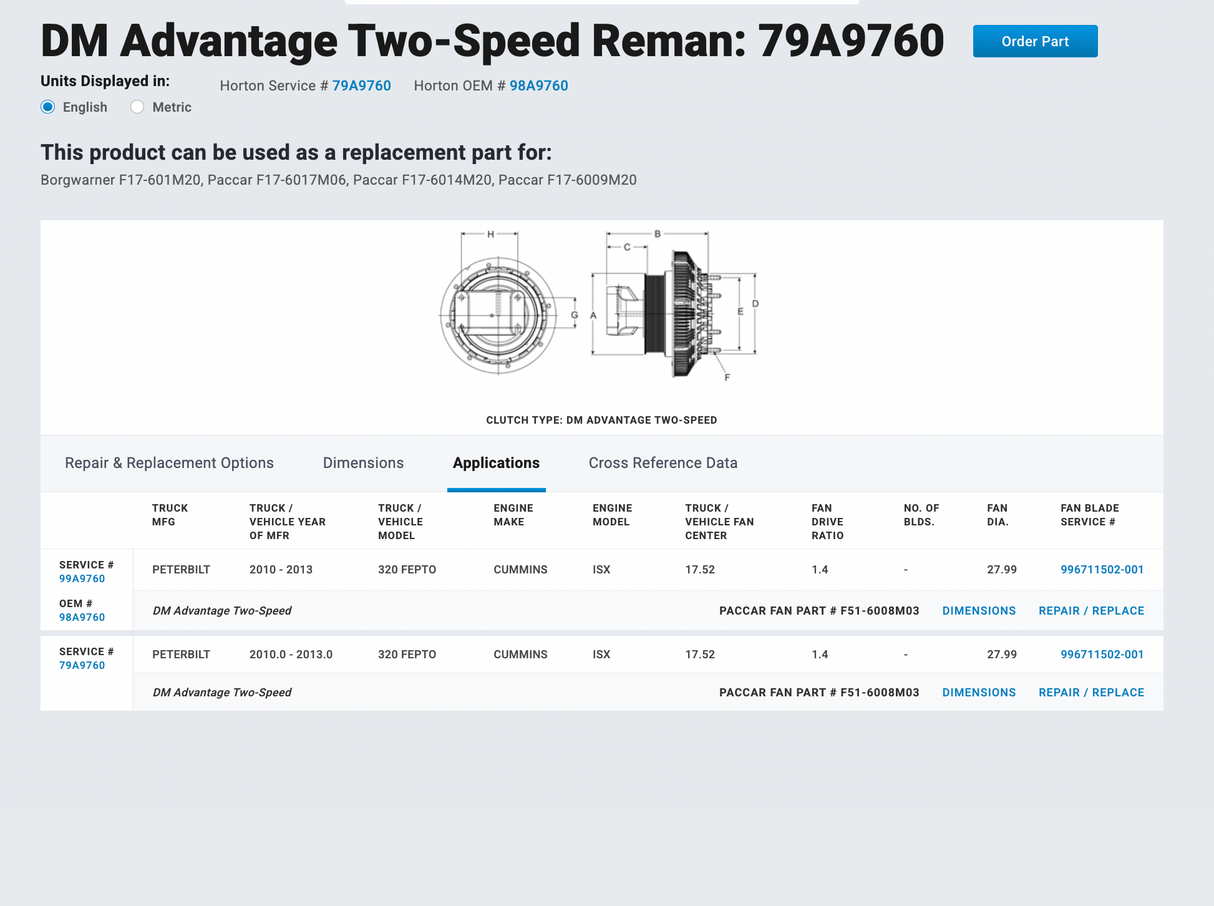This screenshot has height=906, width=1214.
Task: Click the clutch dimension diagram image
Action: click(598, 306)
